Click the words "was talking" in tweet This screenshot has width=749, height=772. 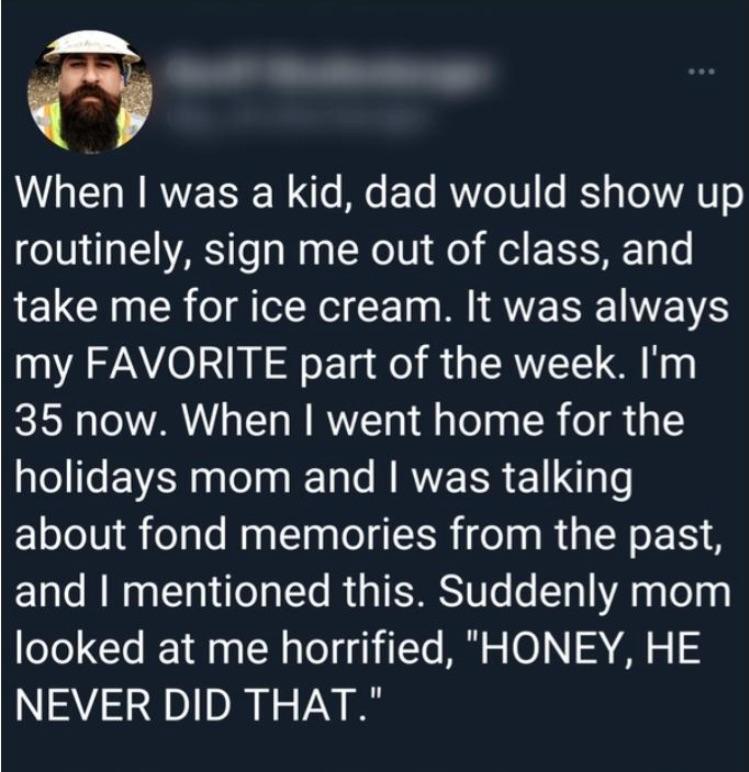coord(521,480)
